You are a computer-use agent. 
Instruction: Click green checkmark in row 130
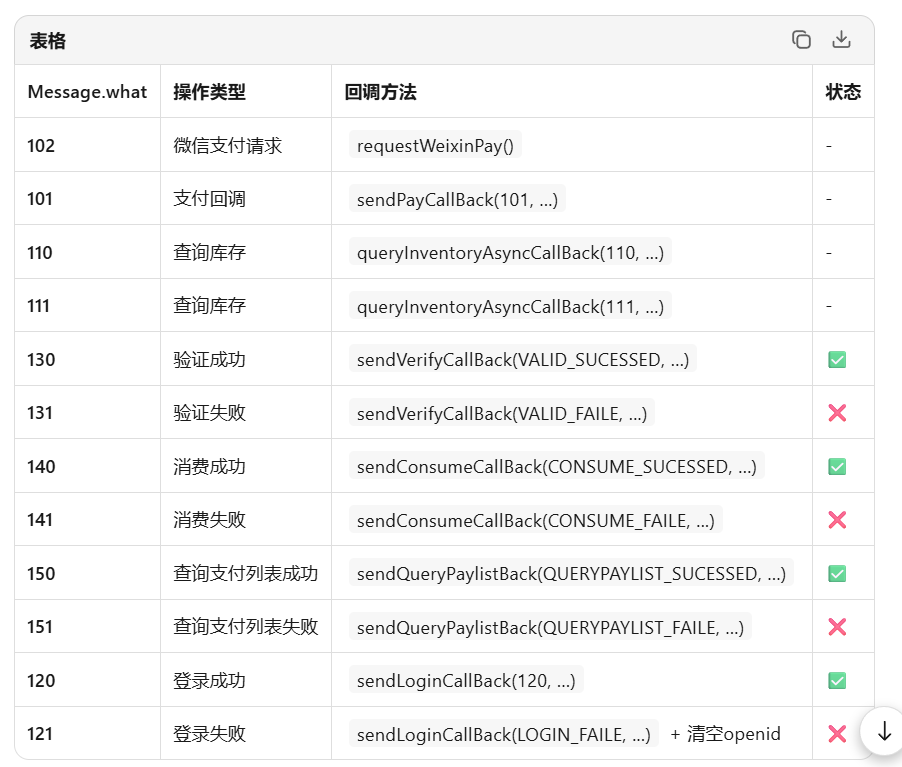837,360
